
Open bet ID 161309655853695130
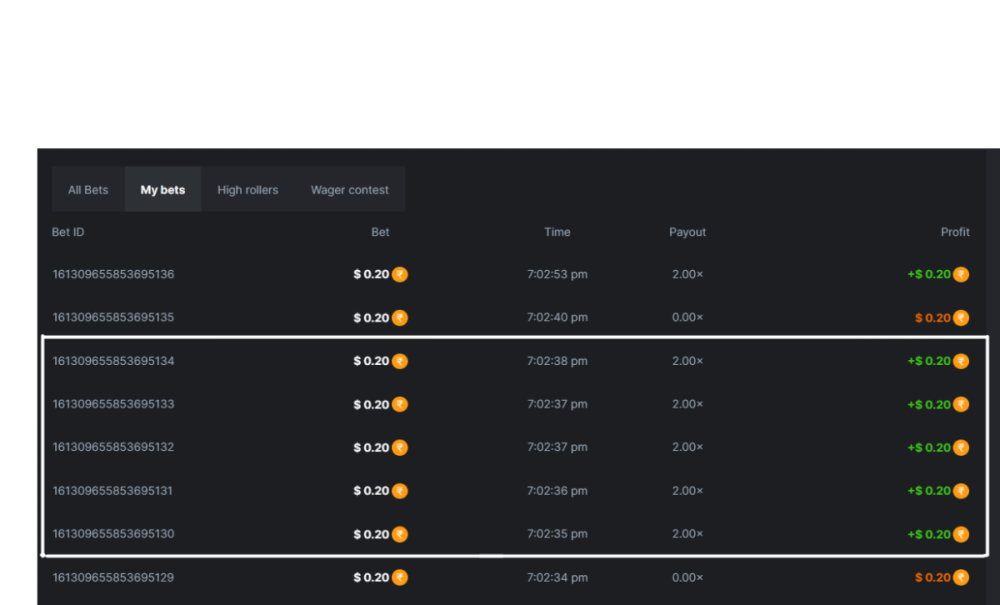(x=113, y=534)
